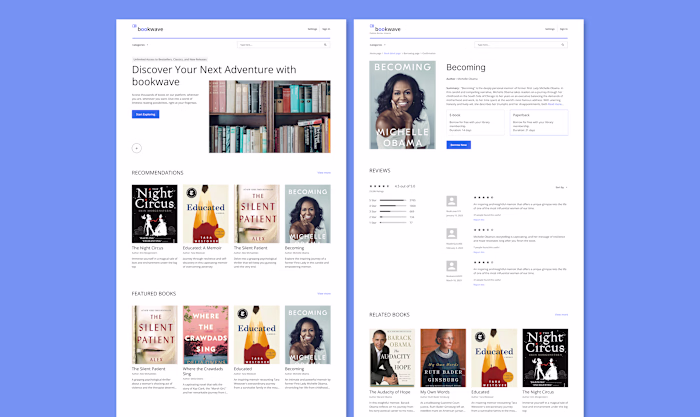This screenshot has width=700, height=417.
Task: Open the Educated cover in Related Books
Action: click(494, 358)
